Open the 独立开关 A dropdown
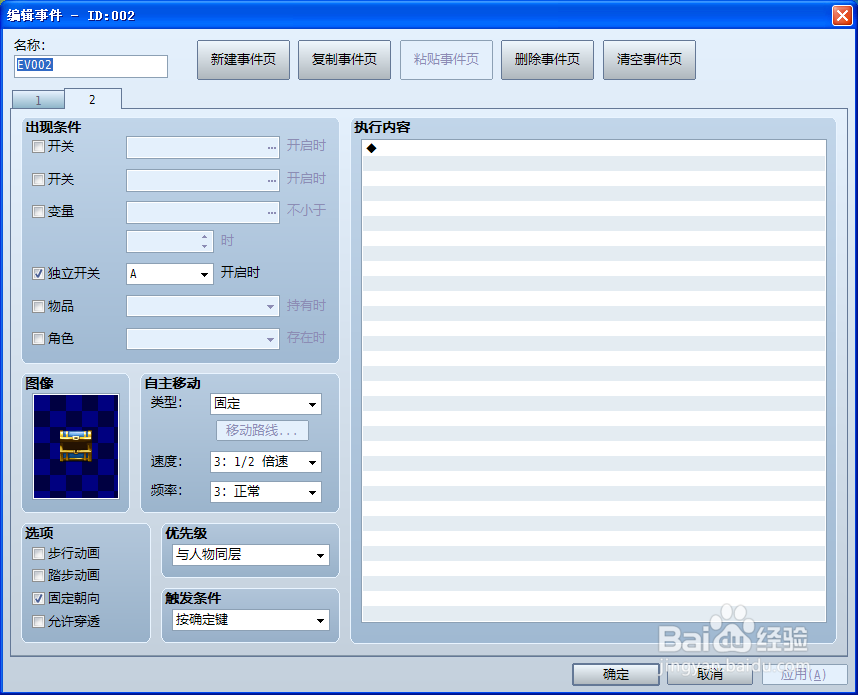The image size is (858, 695). (x=170, y=274)
